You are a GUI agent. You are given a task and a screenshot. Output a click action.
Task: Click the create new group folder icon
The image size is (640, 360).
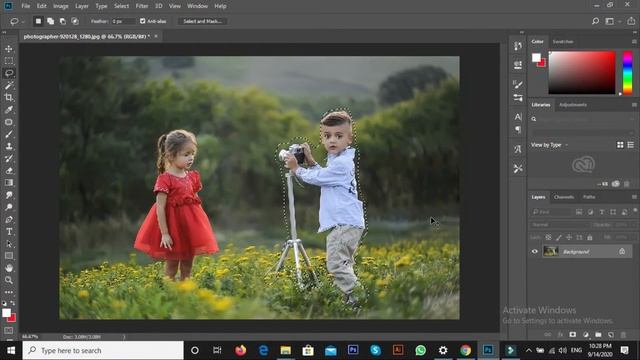coord(598,335)
